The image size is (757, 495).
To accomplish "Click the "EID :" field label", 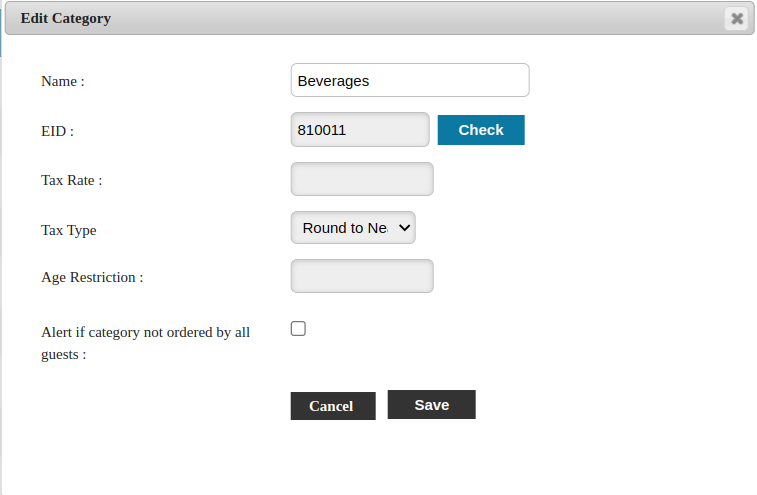I will pyautogui.click(x=57, y=131).
